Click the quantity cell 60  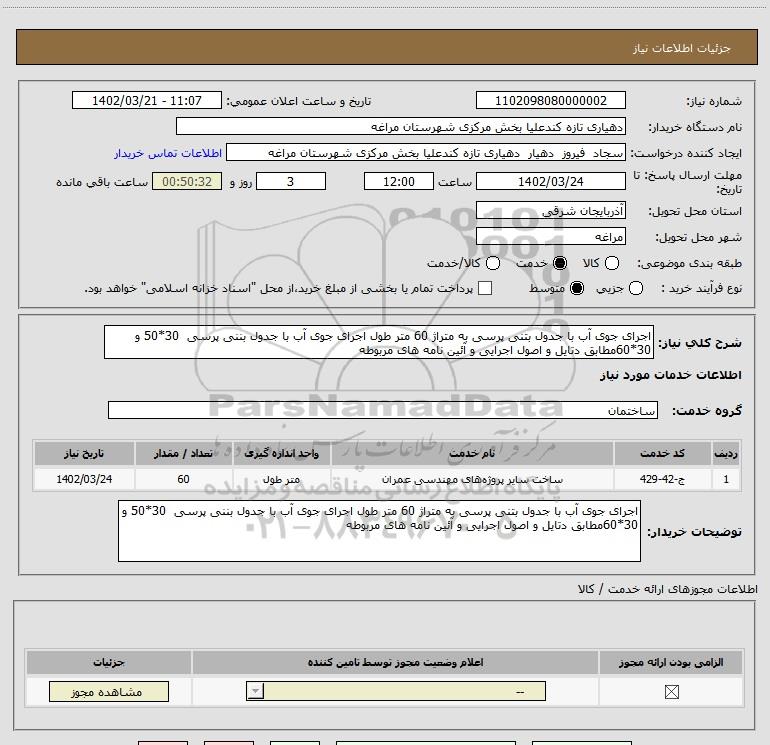tap(183, 479)
